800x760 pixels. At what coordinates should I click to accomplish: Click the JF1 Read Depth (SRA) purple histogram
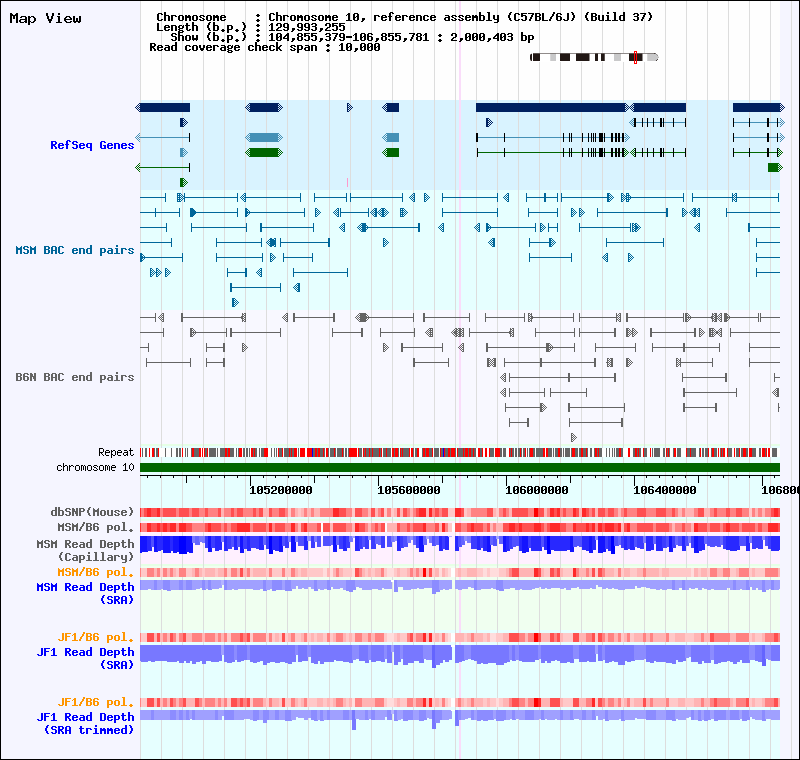click(x=460, y=656)
